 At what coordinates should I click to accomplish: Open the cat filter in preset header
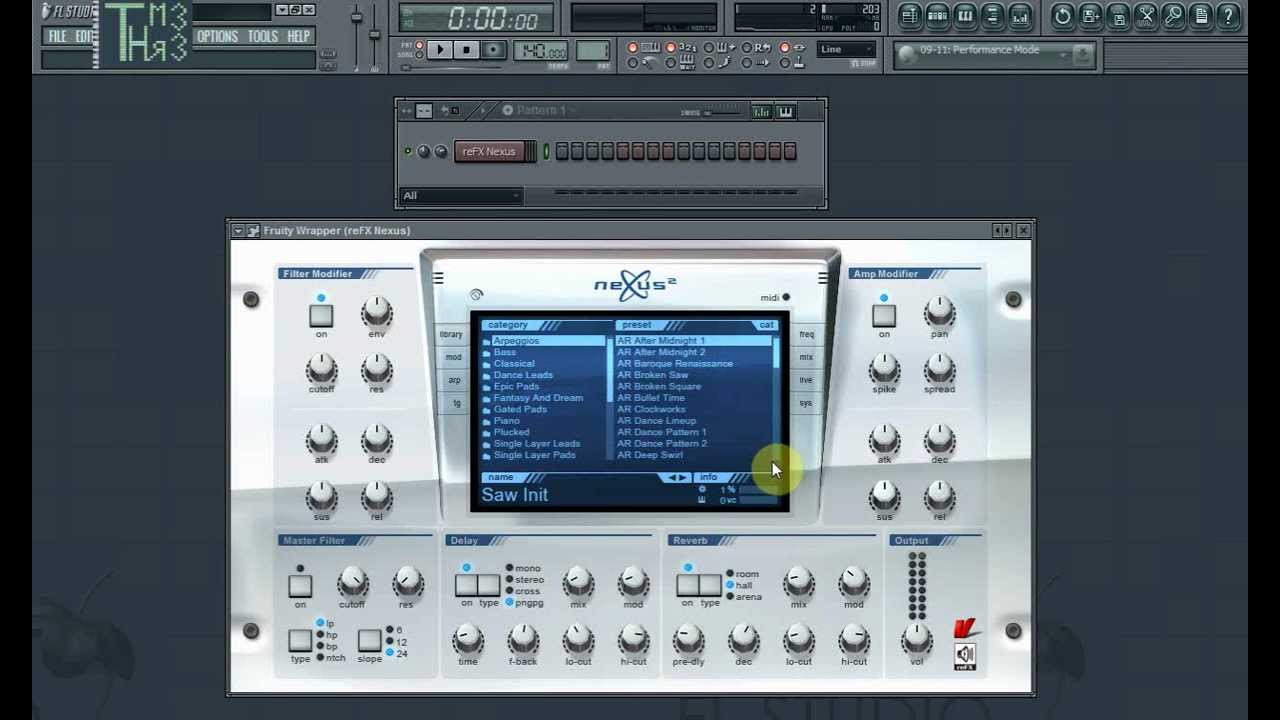click(766, 325)
